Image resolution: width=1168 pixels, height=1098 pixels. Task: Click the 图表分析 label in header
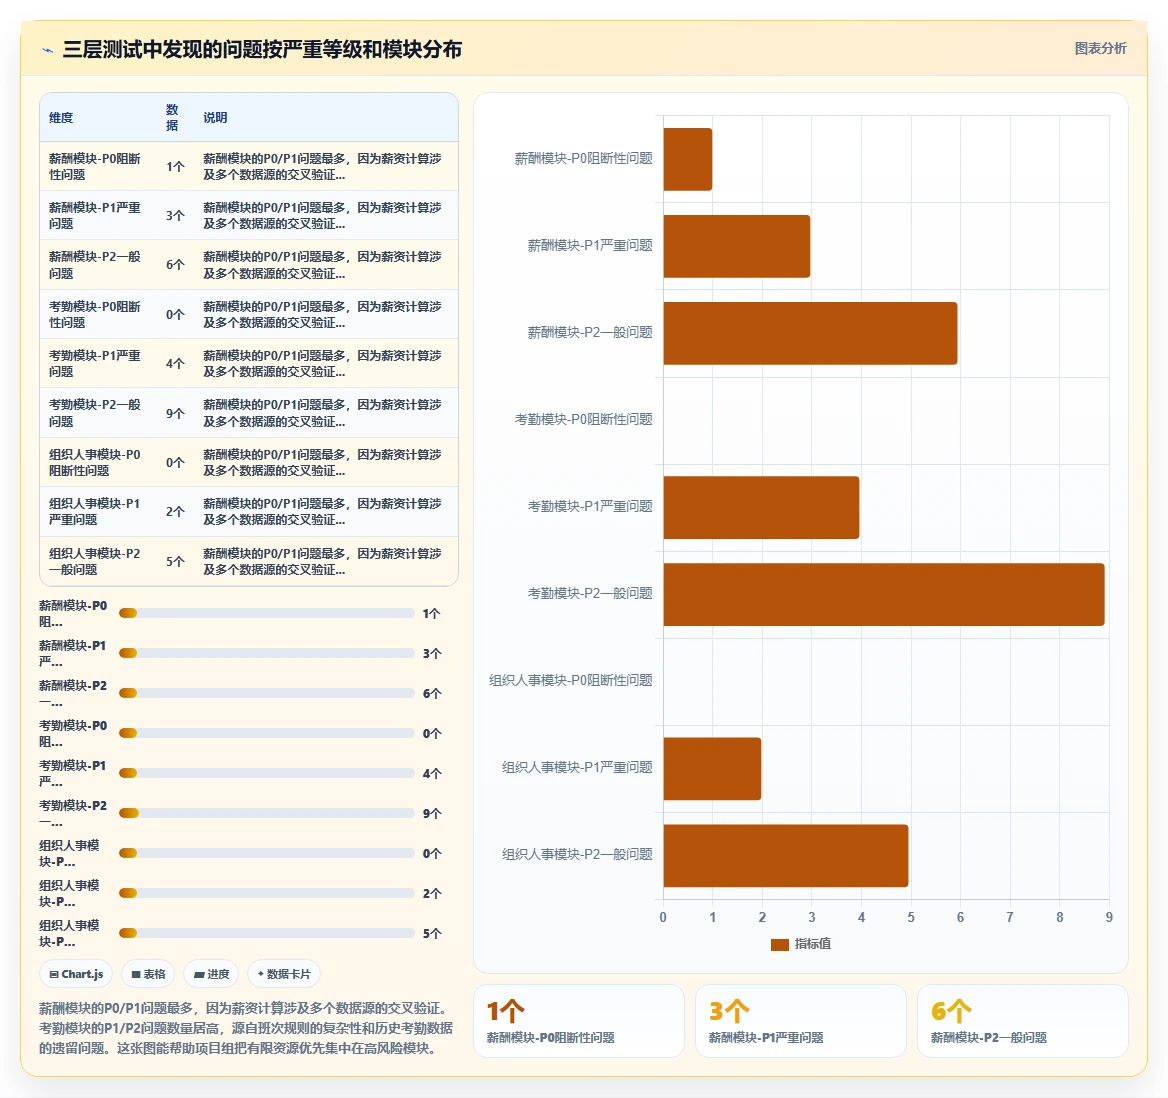[1100, 48]
